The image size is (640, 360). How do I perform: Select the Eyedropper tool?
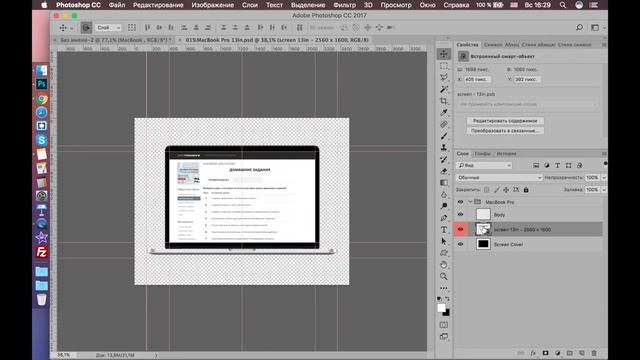point(444,113)
